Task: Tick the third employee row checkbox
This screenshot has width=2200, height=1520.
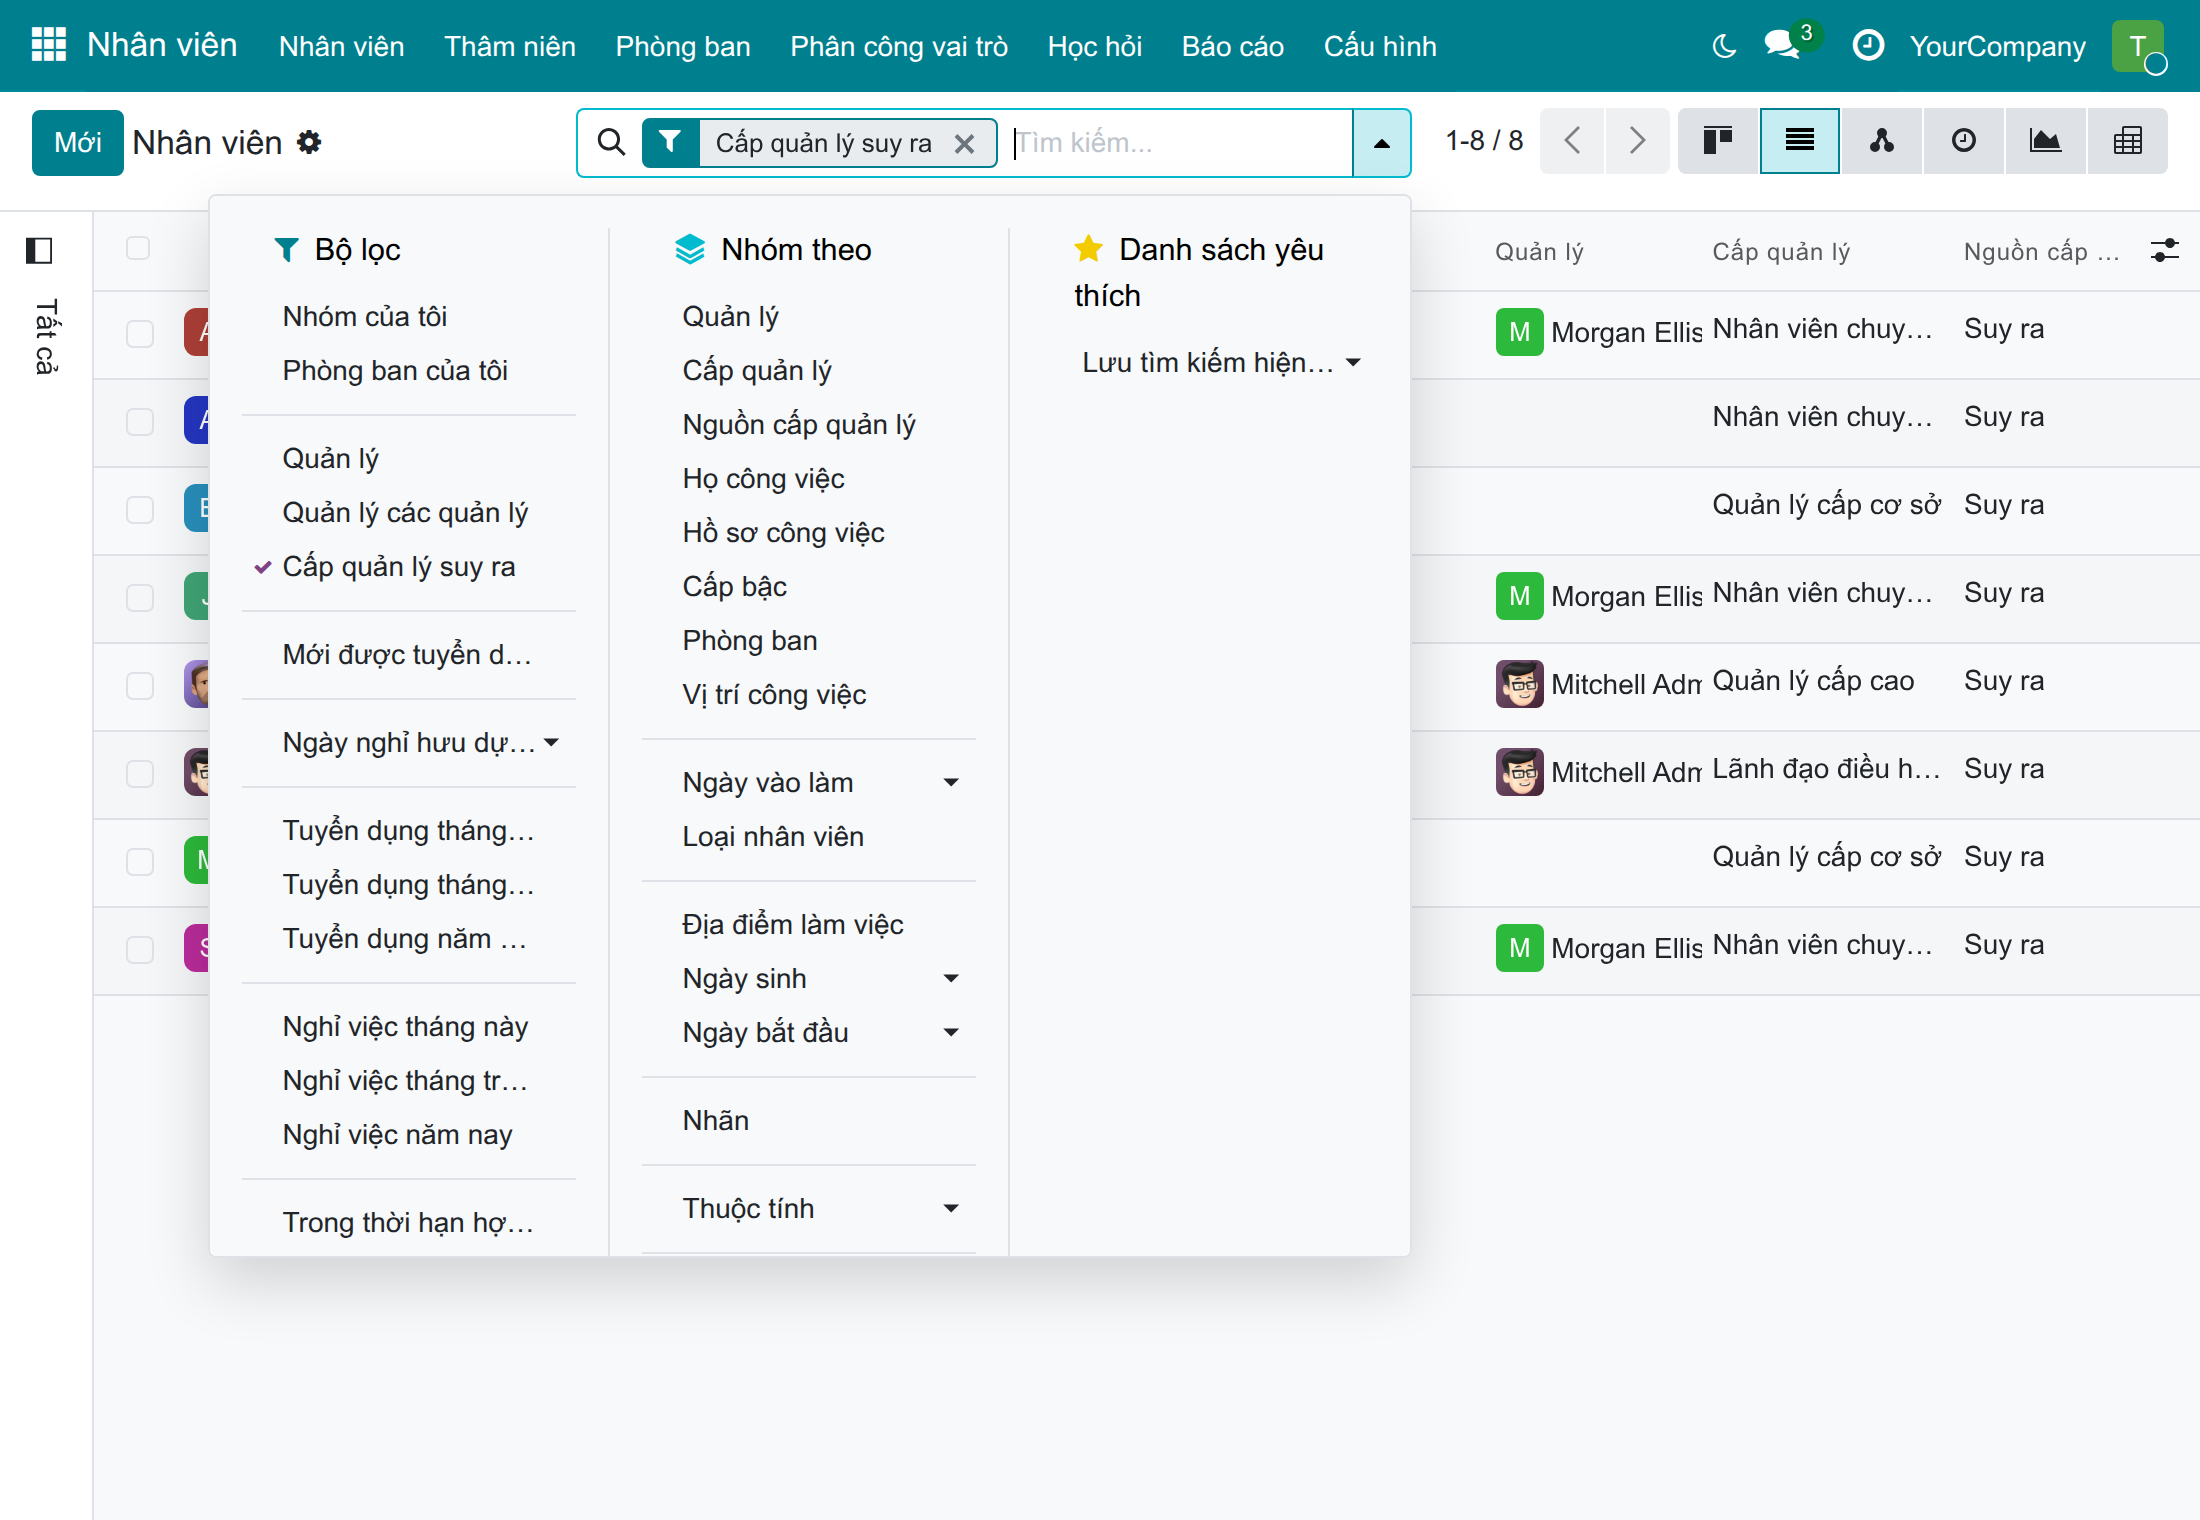Action: [x=140, y=510]
